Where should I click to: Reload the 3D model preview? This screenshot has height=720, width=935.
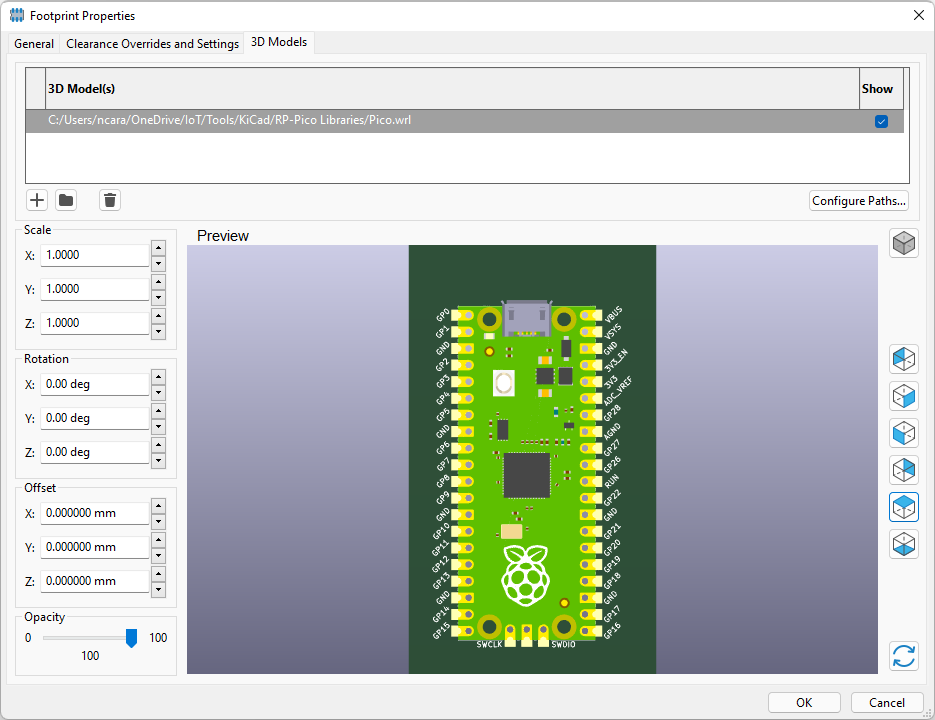[x=903, y=655]
